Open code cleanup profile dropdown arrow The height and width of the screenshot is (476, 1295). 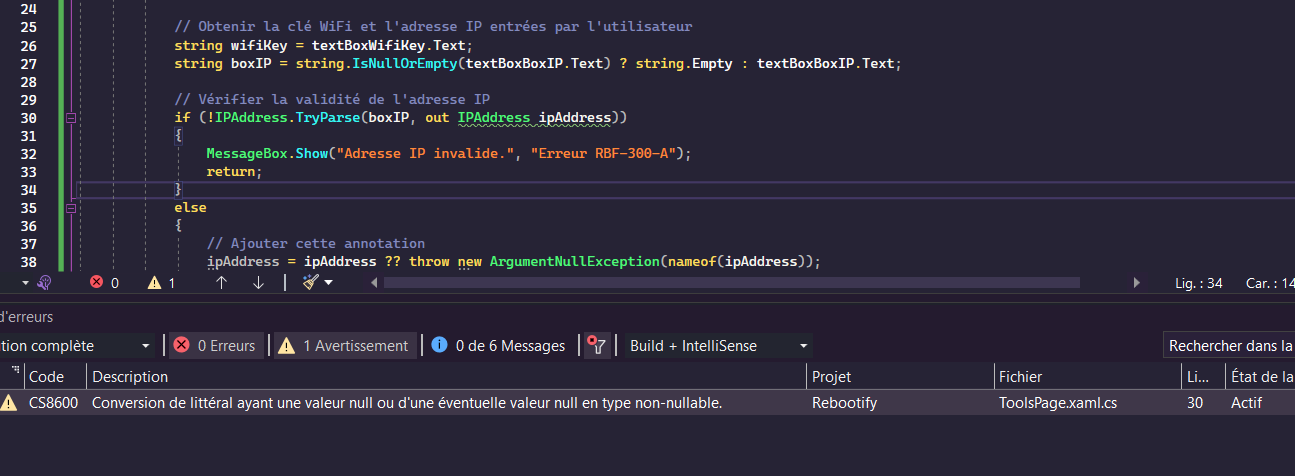328,283
